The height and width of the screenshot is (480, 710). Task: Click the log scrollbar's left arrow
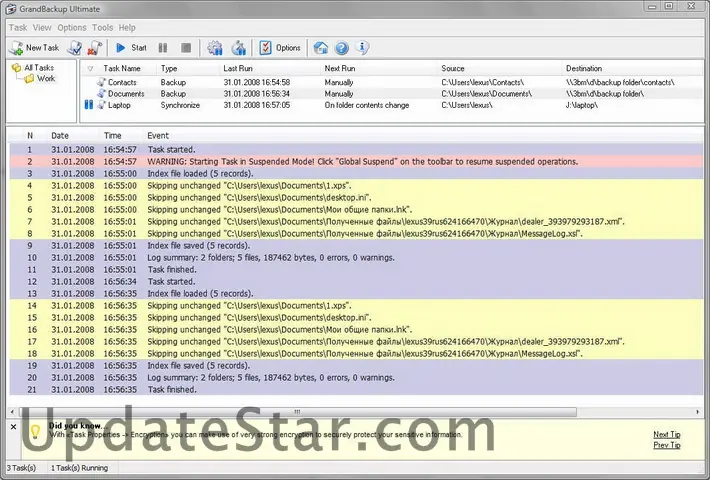(x=12, y=412)
